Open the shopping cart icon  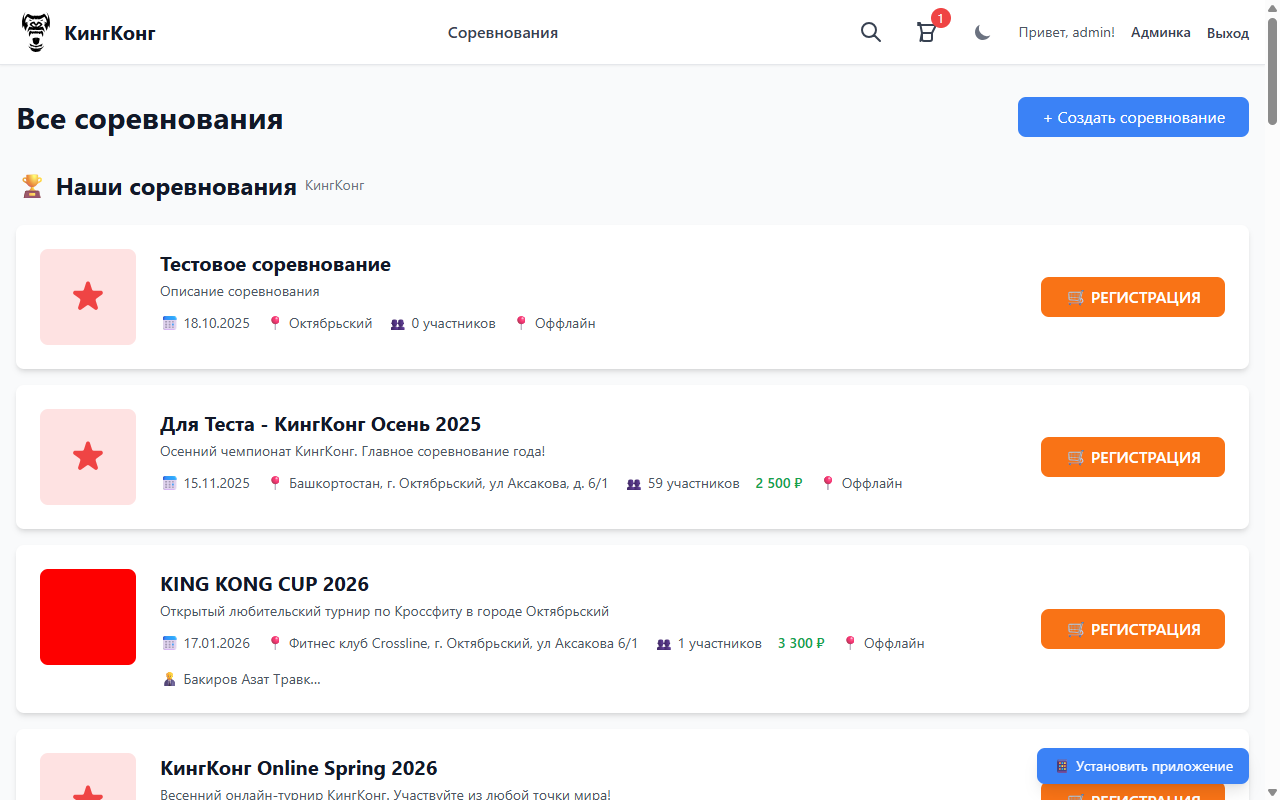(927, 33)
